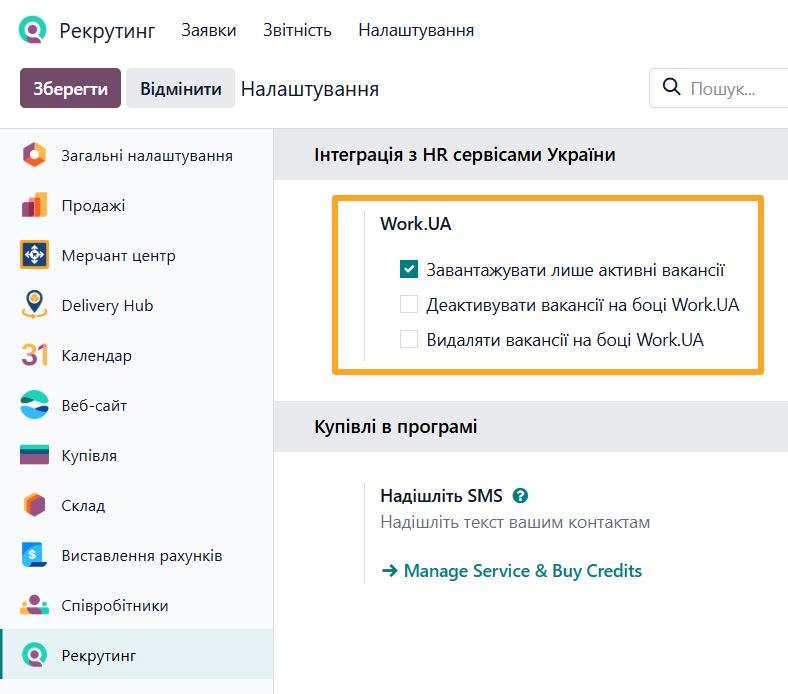Select the Календар 31 icon
Image resolution: width=788 pixels, height=694 pixels.
pos(34,355)
